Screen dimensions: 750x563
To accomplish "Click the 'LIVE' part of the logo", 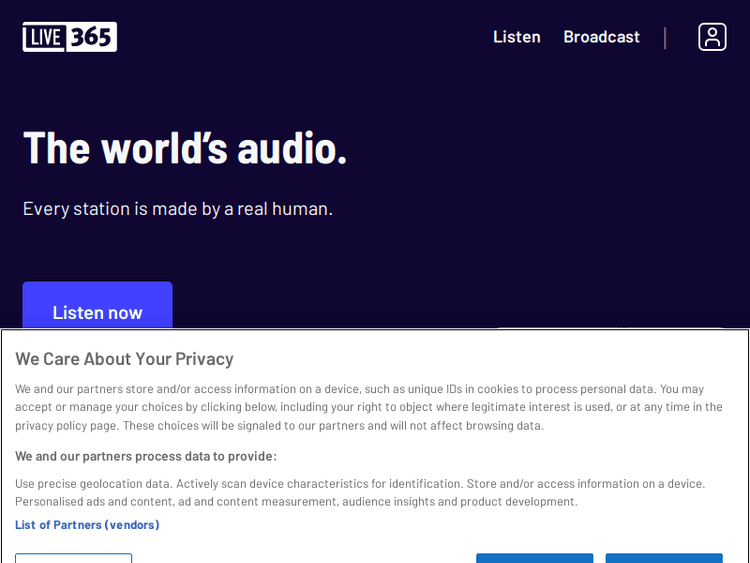I will (45, 37).
